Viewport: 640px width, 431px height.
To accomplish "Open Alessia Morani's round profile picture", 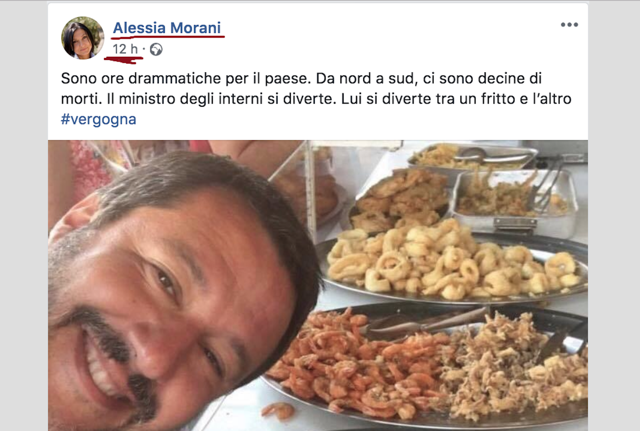I will (82, 38).
